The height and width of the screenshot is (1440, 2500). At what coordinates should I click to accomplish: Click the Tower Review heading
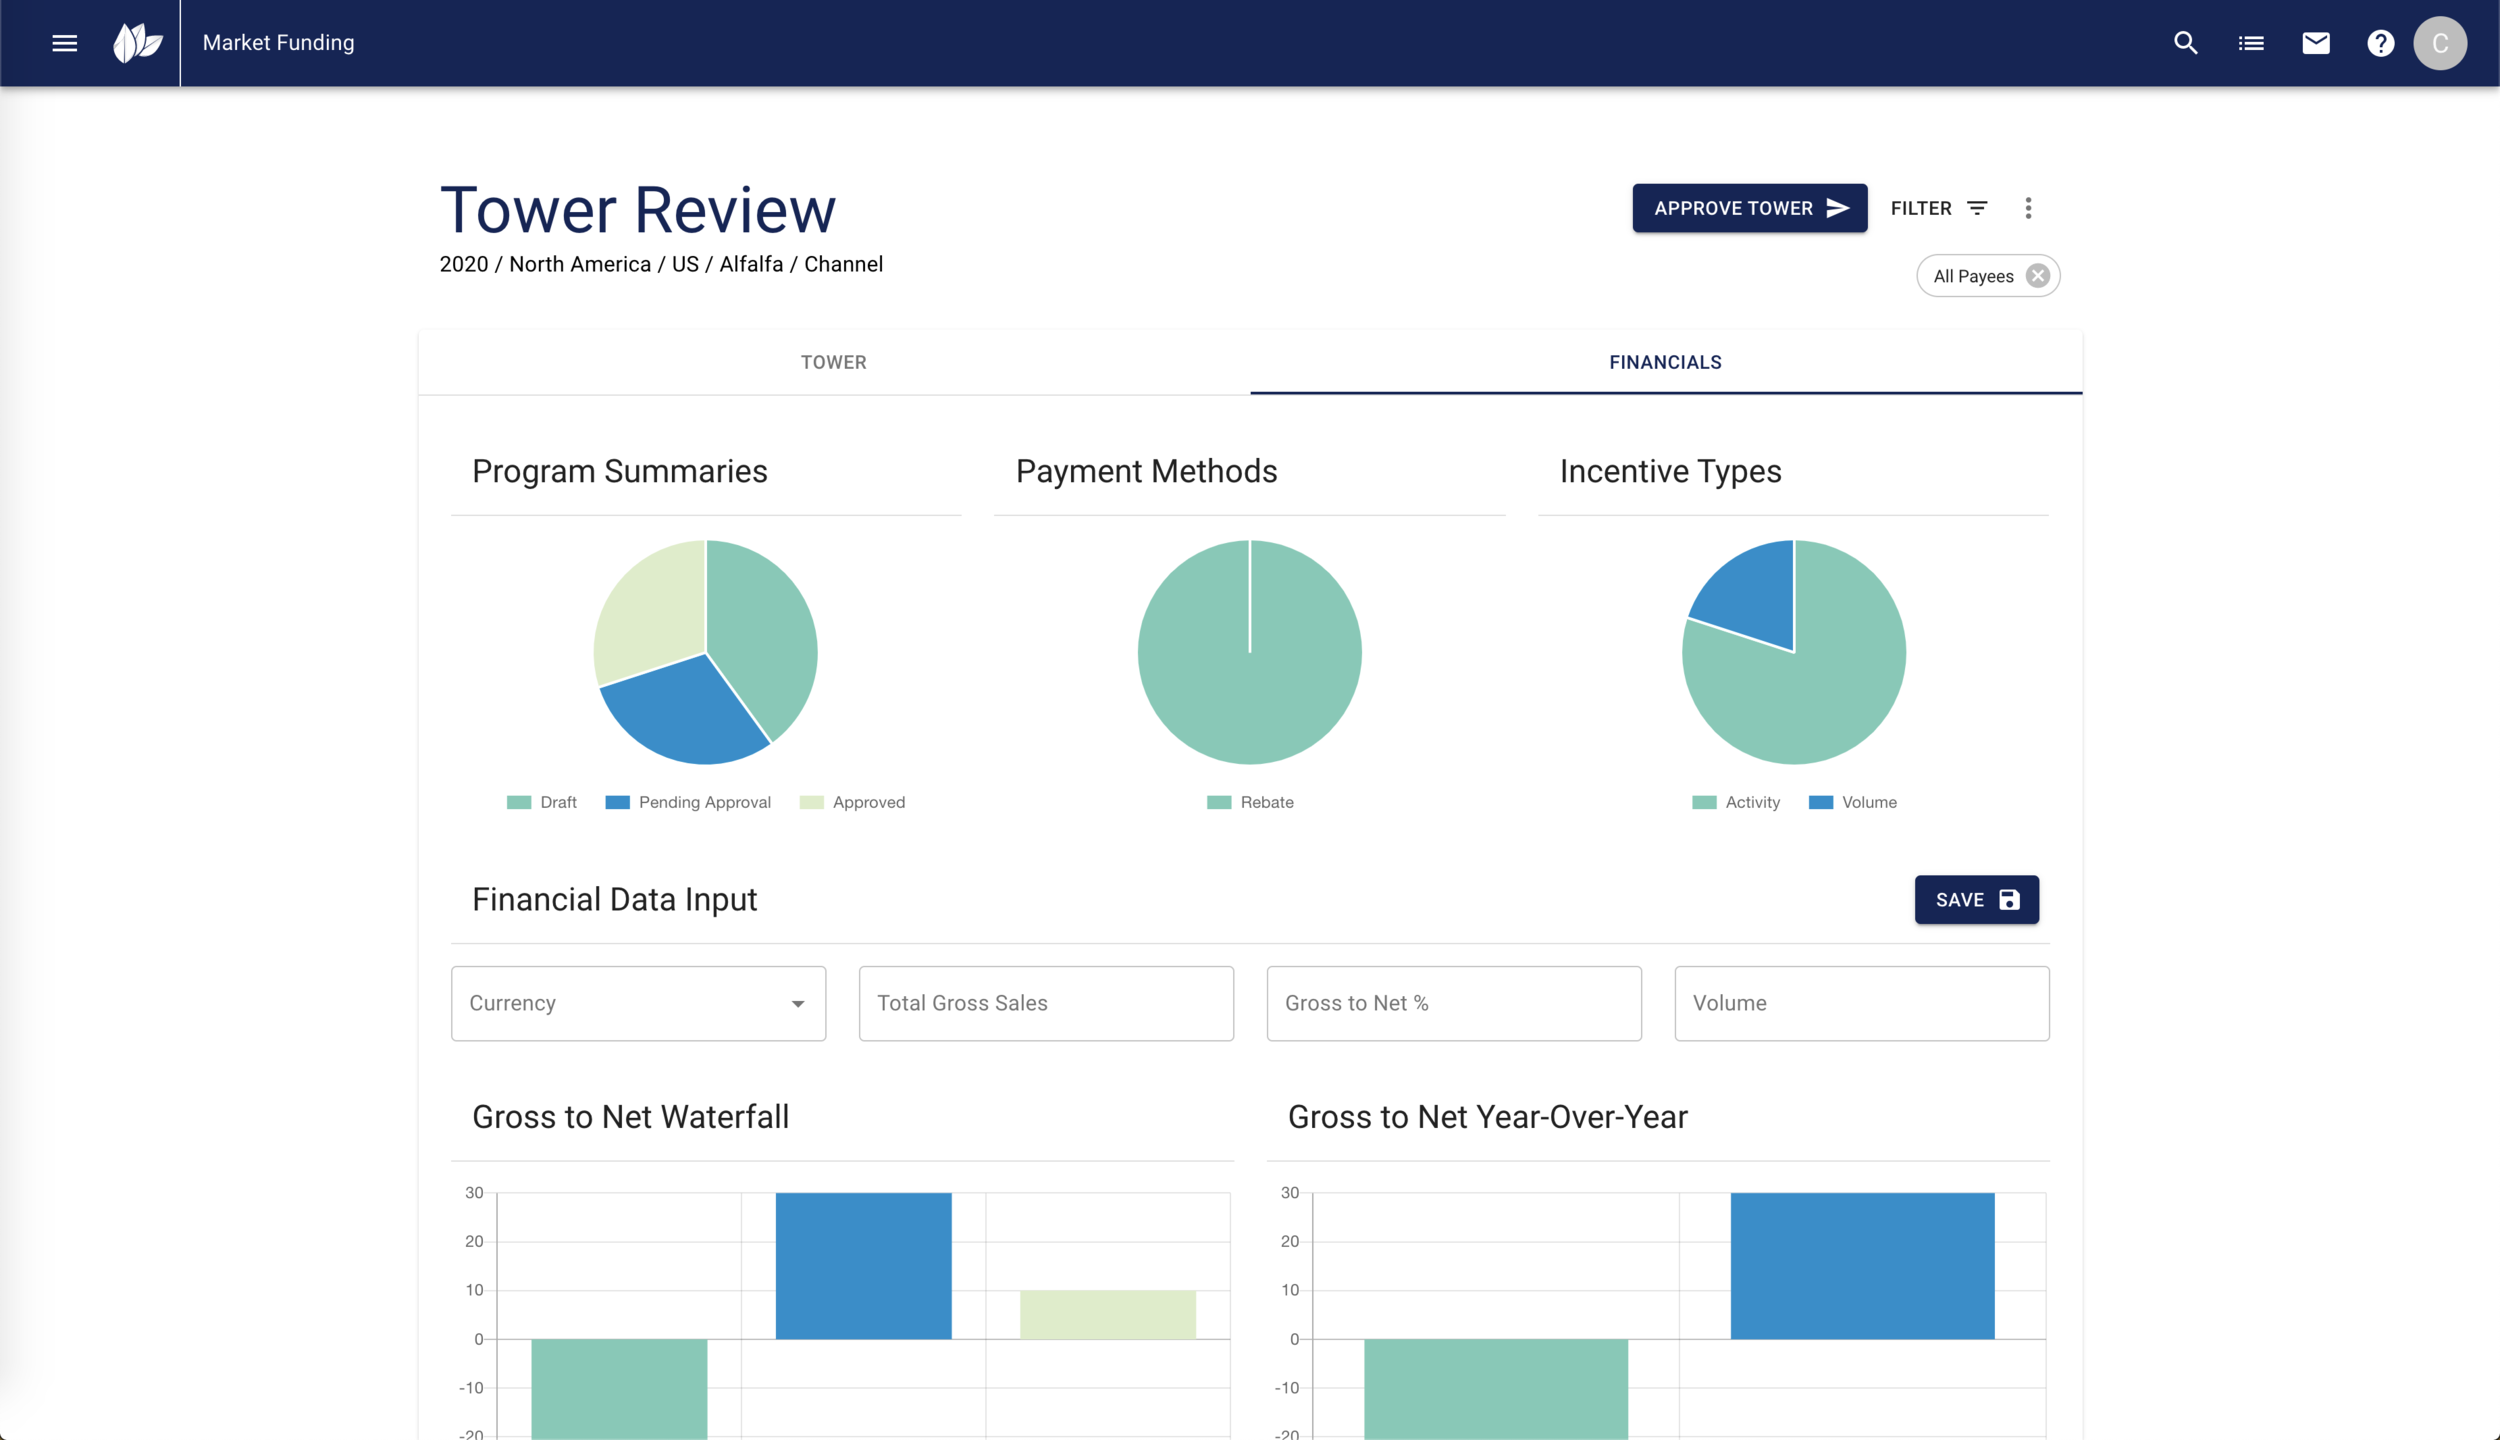pos(638,210)
